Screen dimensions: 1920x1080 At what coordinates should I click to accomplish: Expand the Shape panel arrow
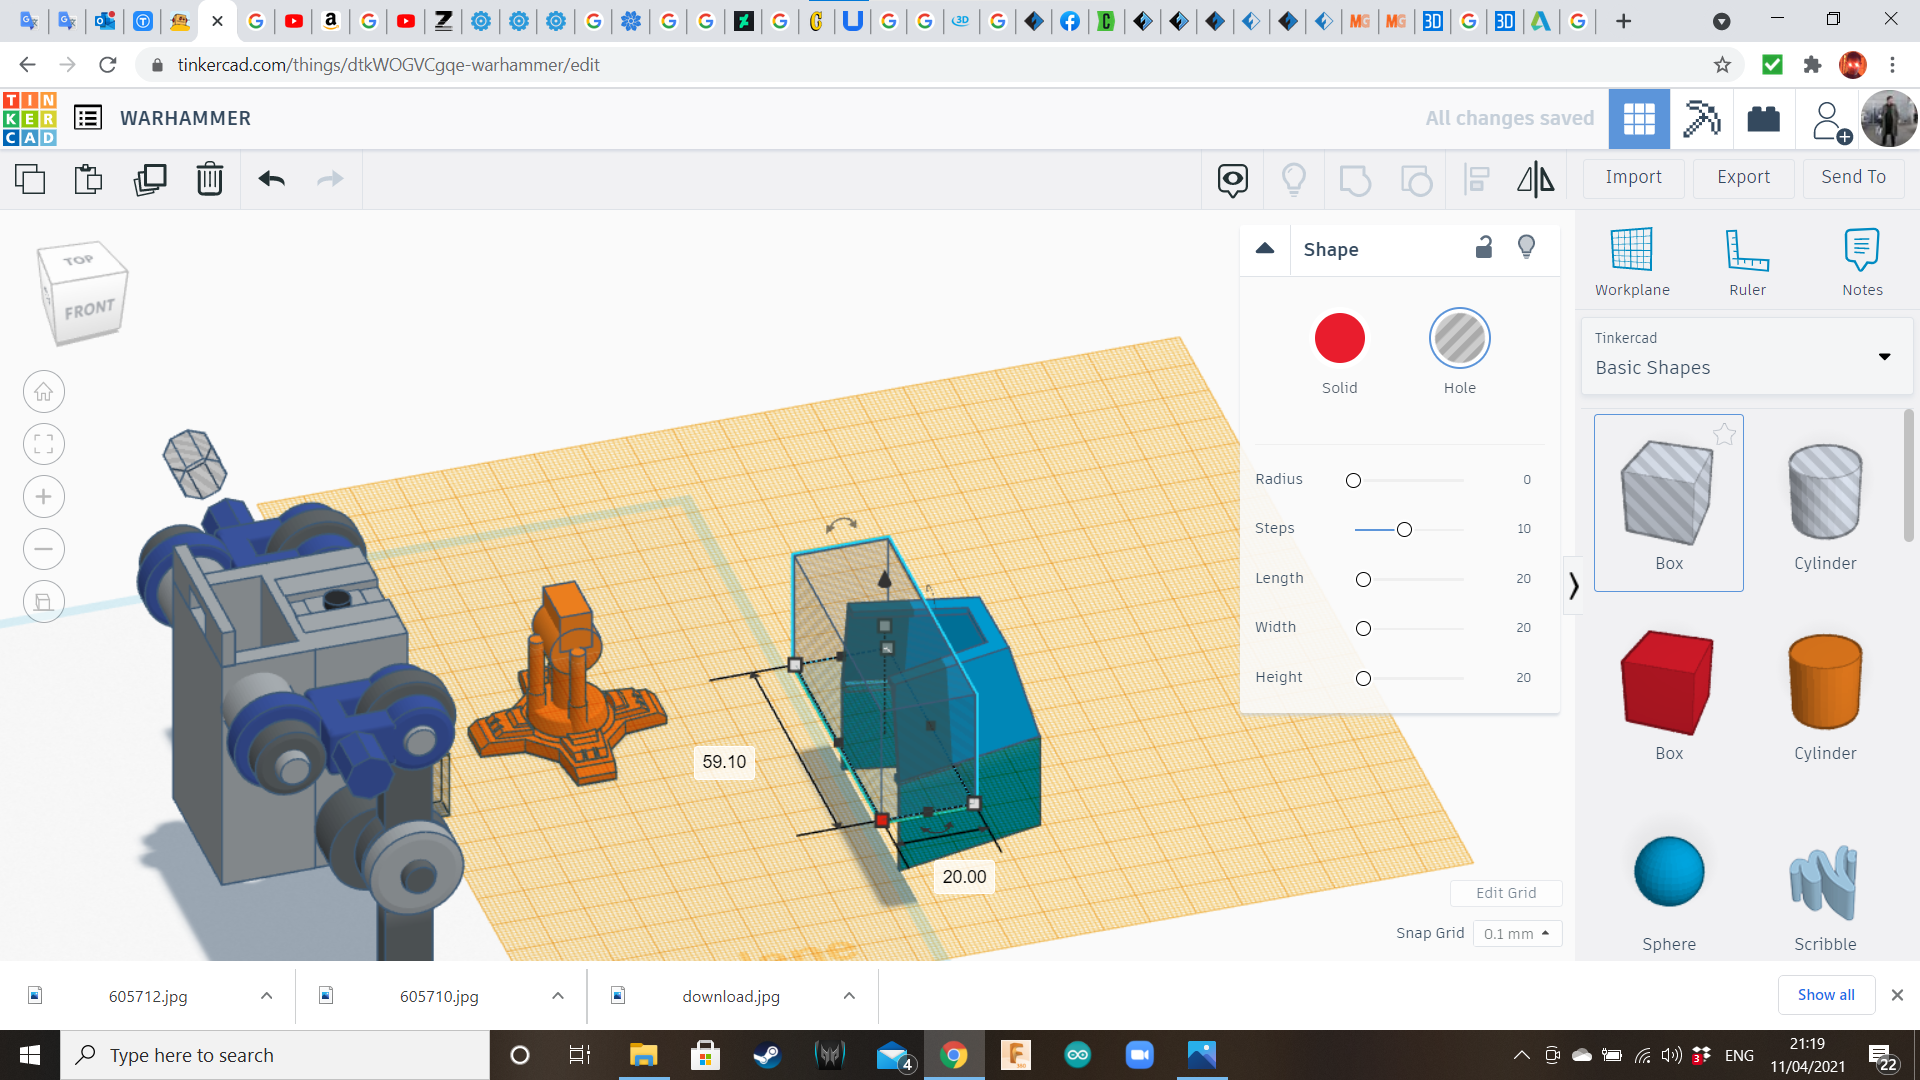1263,248
